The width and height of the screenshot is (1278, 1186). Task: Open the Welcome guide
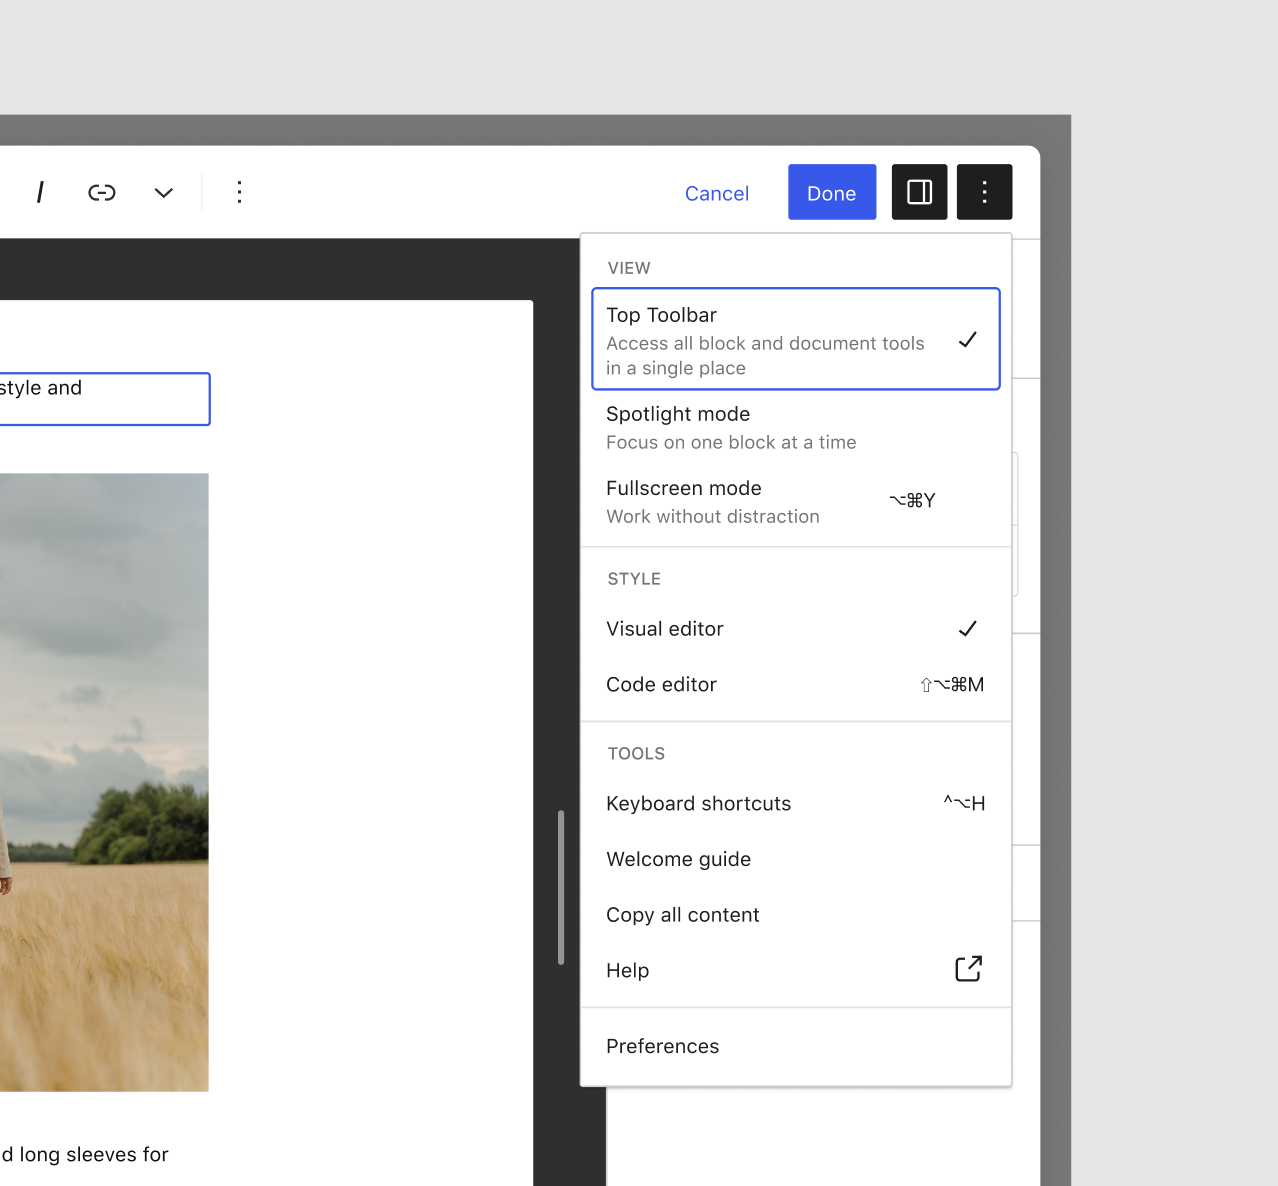point(678,859)
